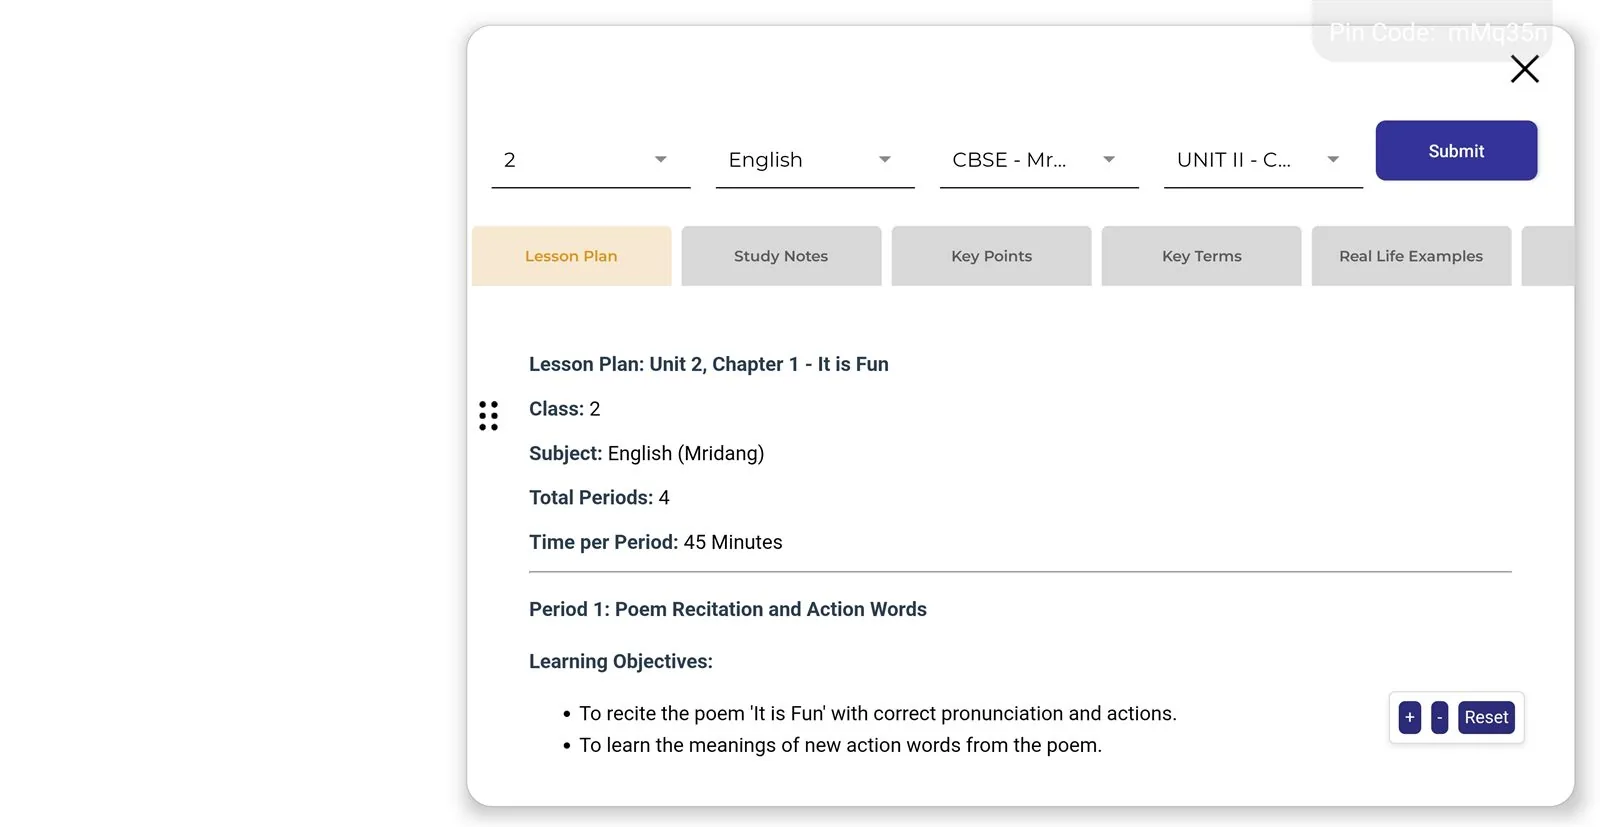Open the class dropdown showing 2
The height and width of the screenshot is (827, 1600).
point(590,160)
